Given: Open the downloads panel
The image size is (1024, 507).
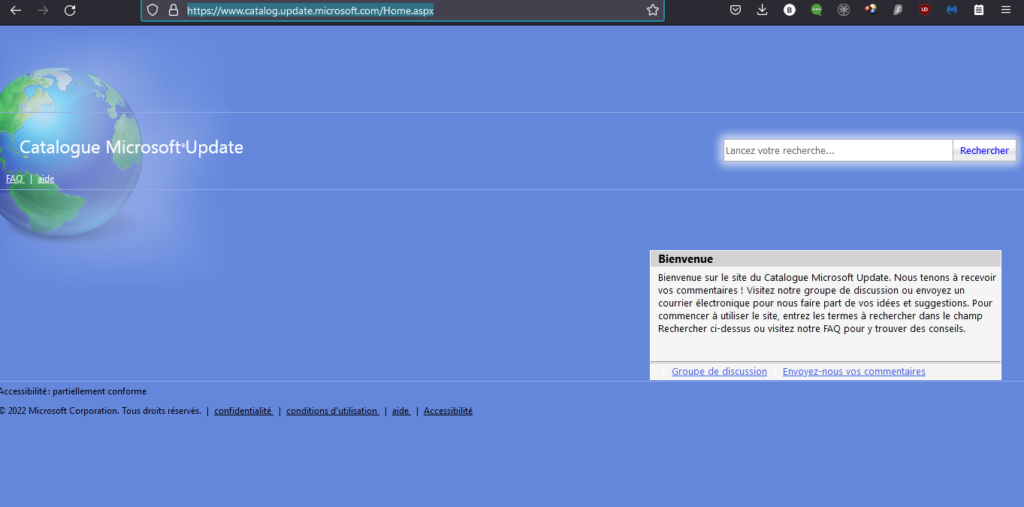Looking at the screenshot, I should click(762, 10).
